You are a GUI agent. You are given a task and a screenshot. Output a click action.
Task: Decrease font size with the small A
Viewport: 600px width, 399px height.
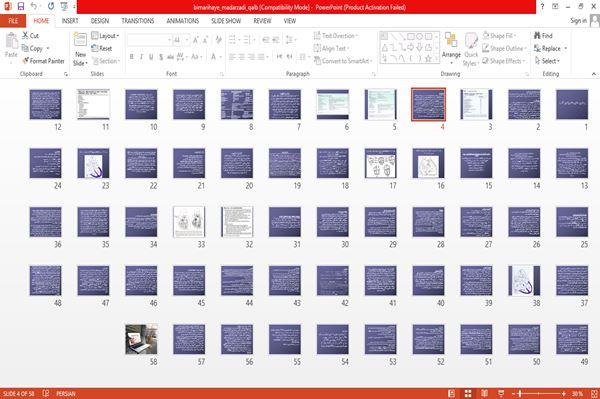tap(205, 40)
